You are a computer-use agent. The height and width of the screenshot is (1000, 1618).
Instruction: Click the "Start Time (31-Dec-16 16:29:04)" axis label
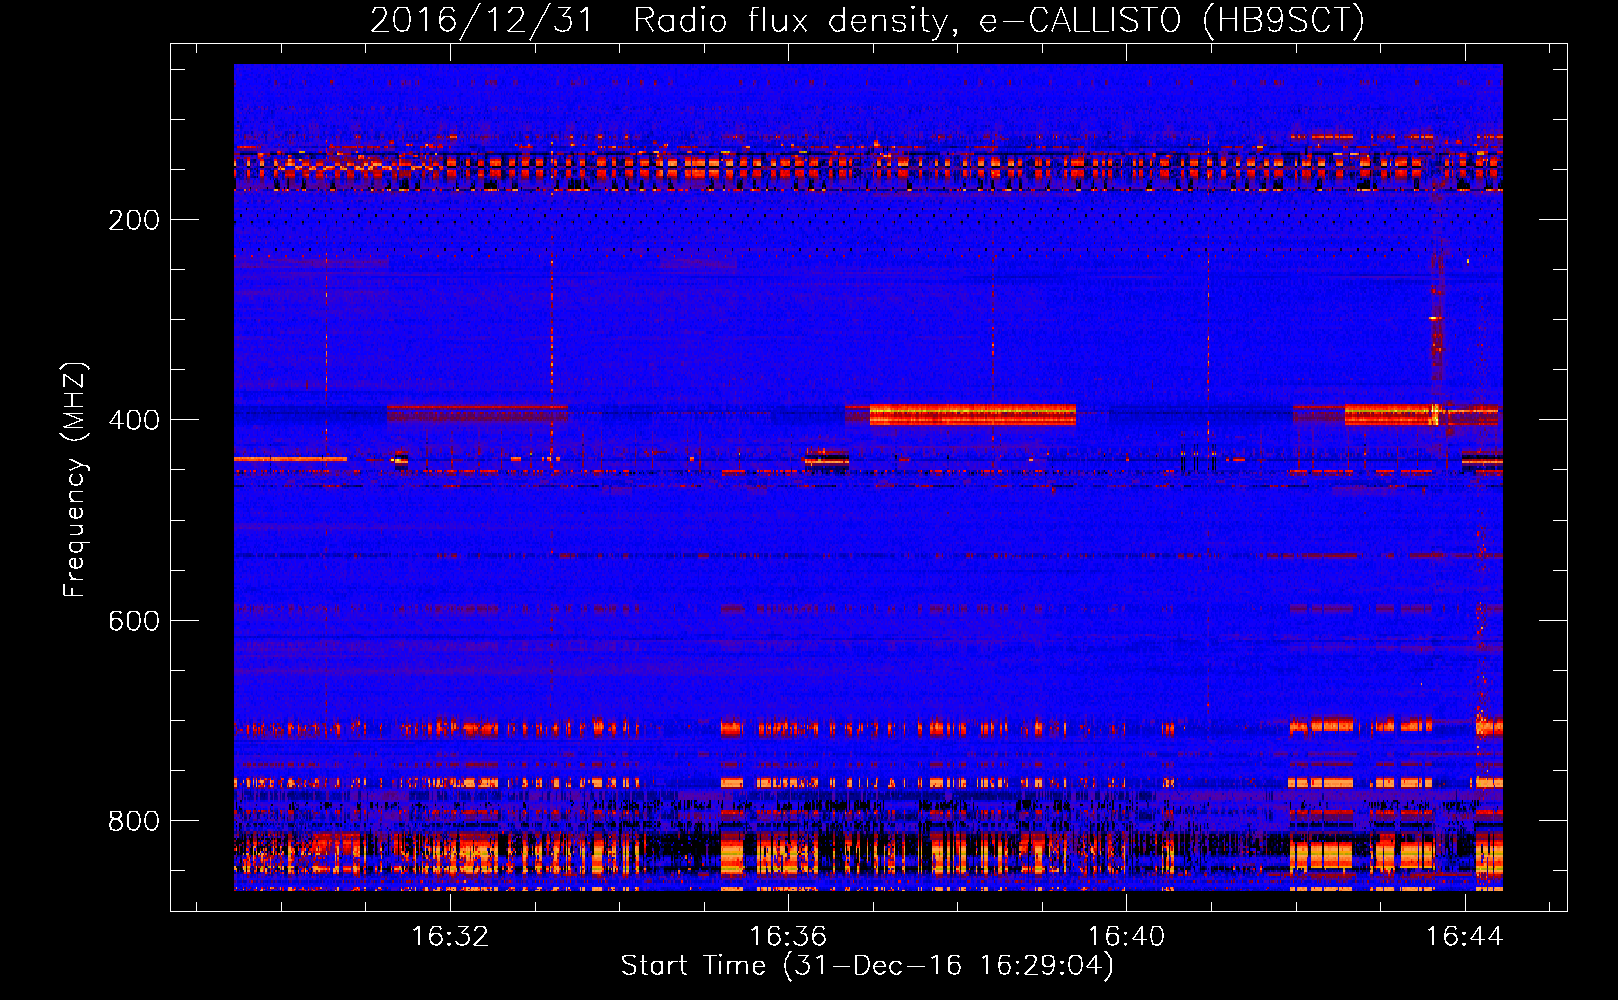pos(867,966)
